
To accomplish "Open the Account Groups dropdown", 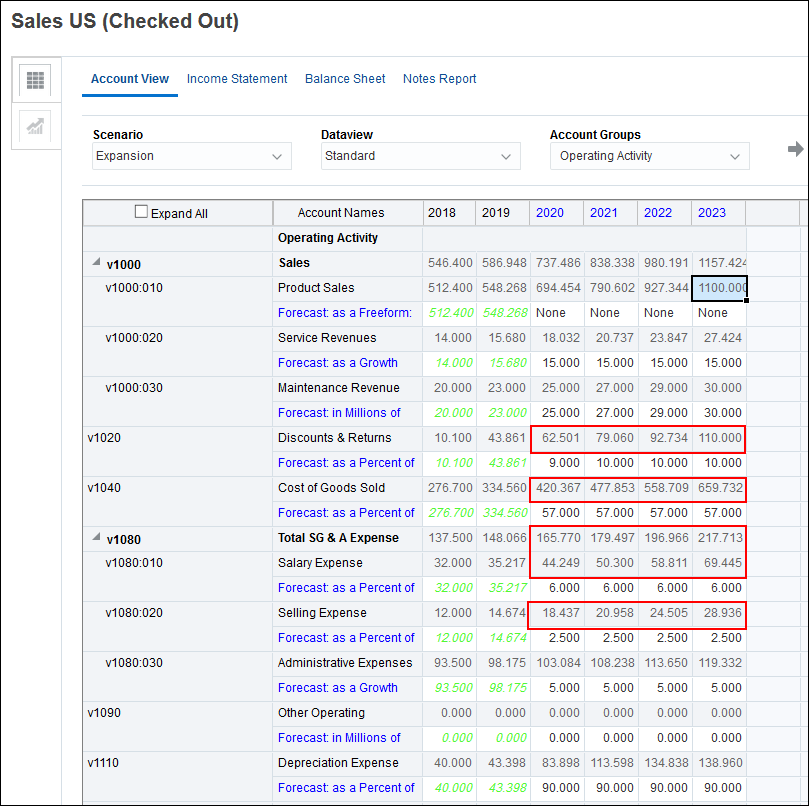I will [649, 156].
